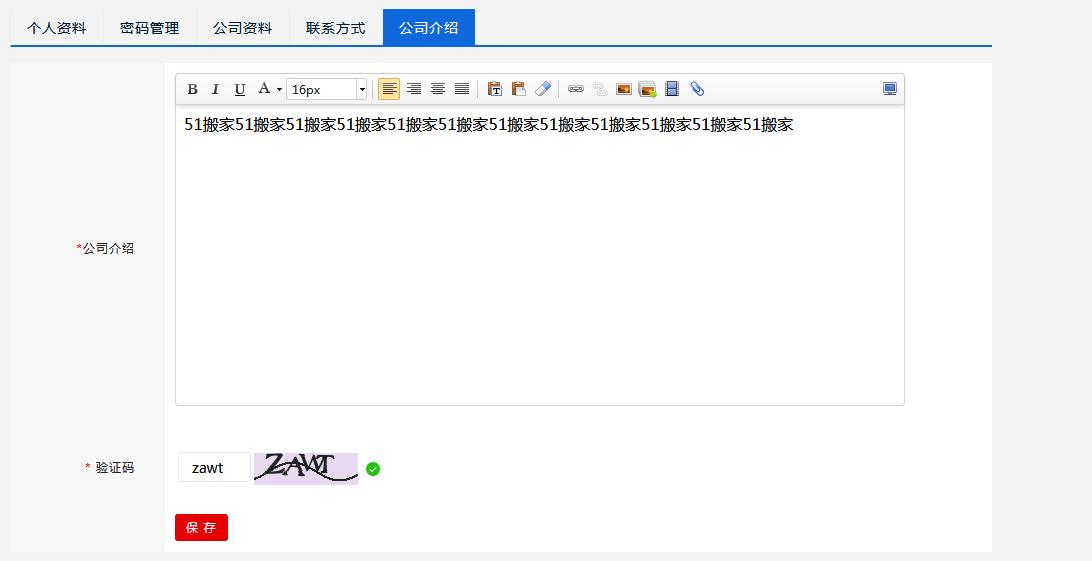Click the insert video film icon
The width and height of the screenshot is (1092, 561).
[x=672, y=89]
